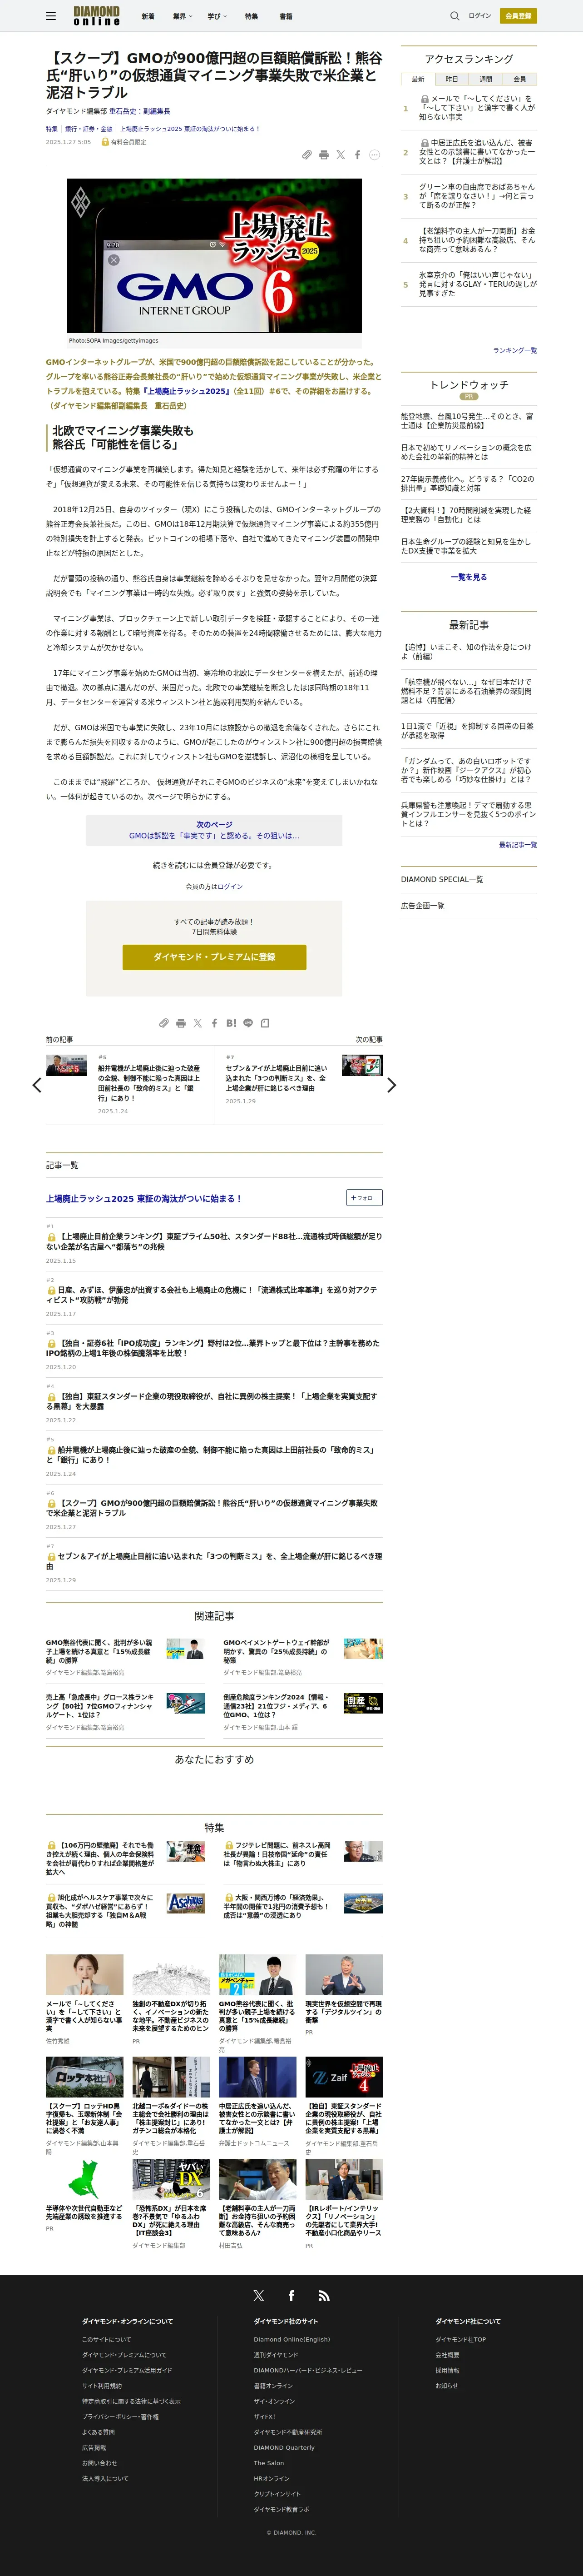Open the 最新記事一覧 link
Viewport: 583px width, 2576px height.
[518, 845]
